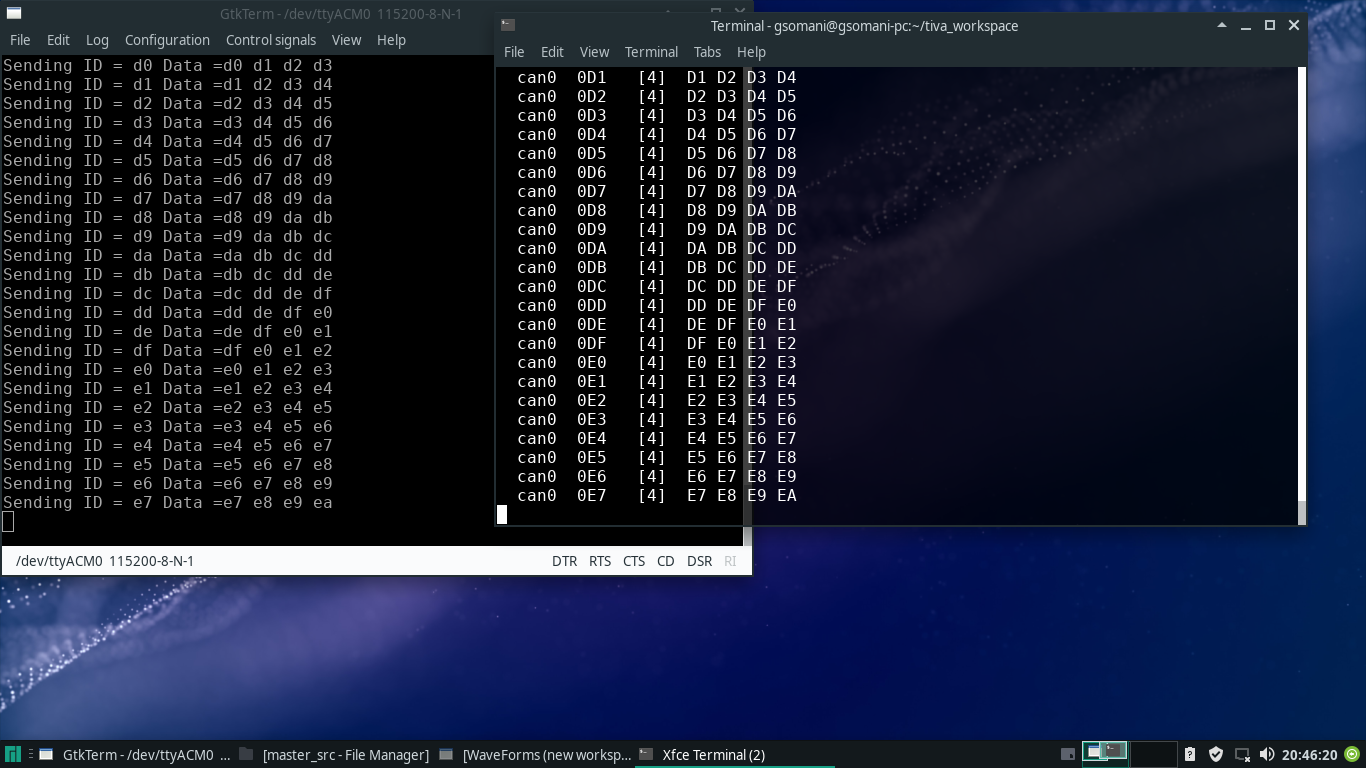
Task: Toggle the DTR signal indicator
Action: point(564,561)
